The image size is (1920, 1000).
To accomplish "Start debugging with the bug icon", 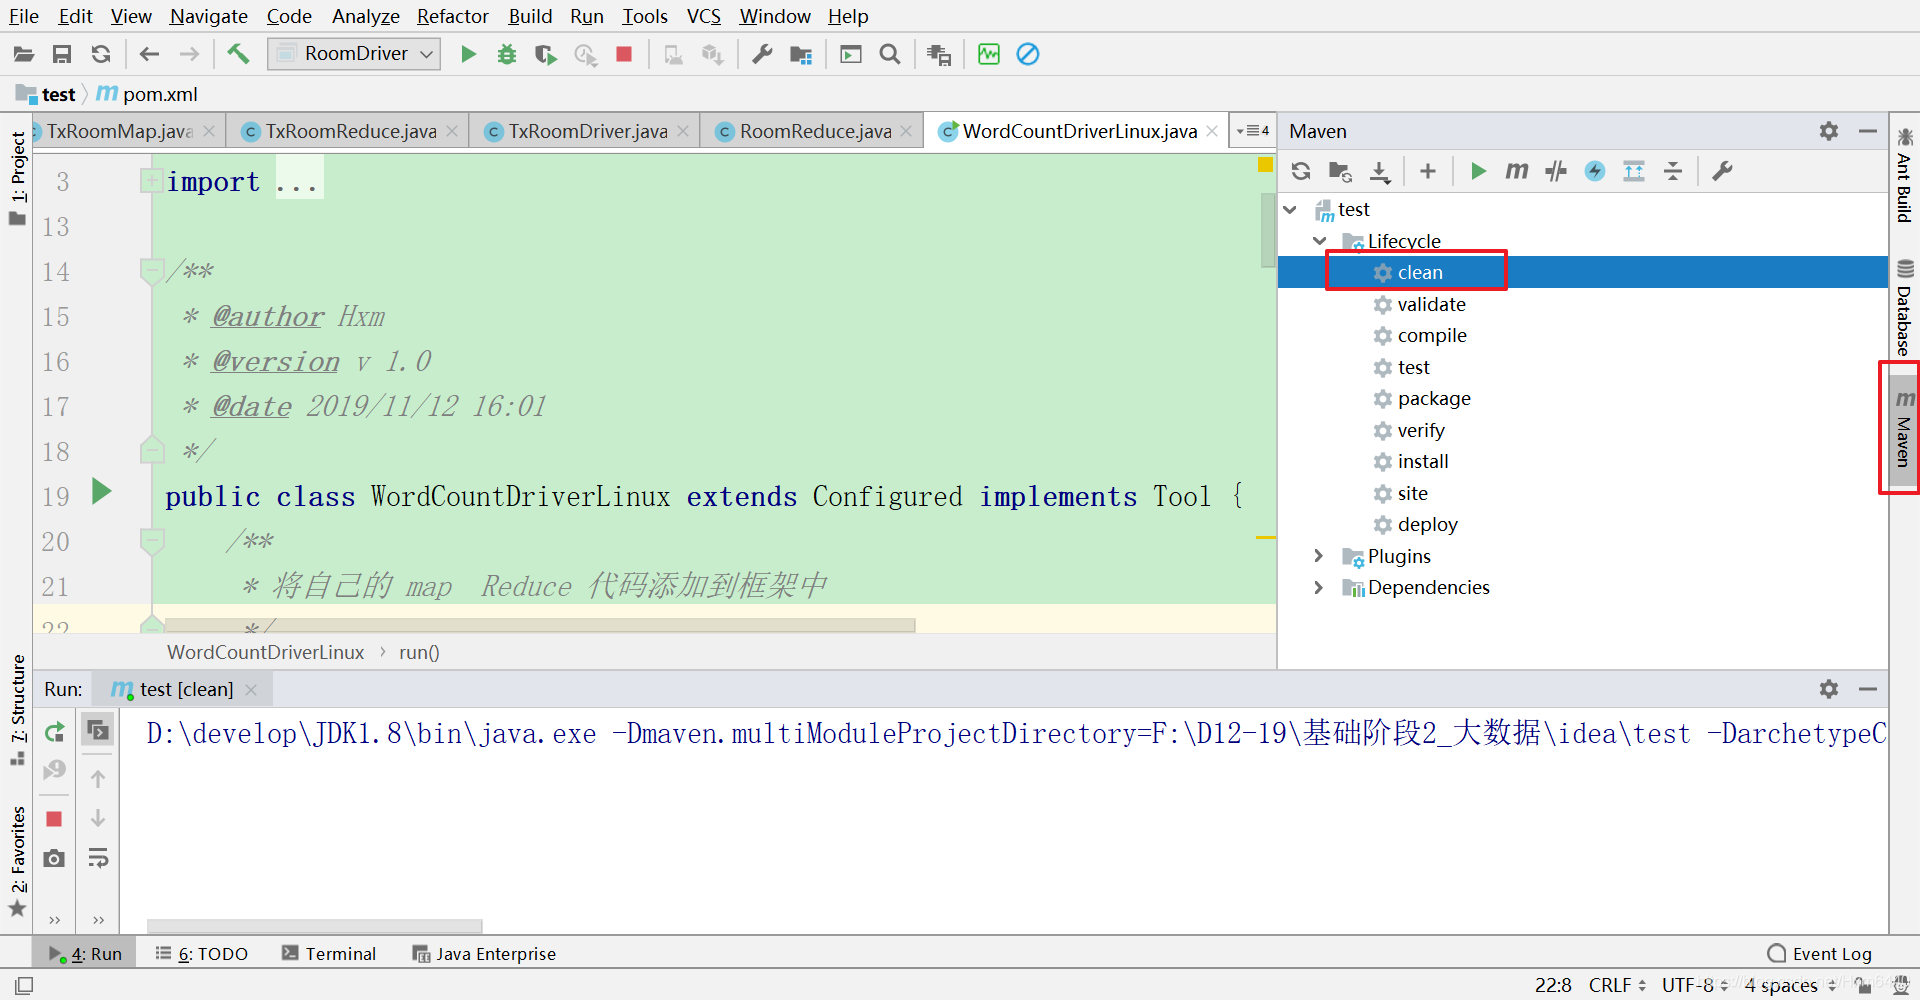I will point(507,54).
